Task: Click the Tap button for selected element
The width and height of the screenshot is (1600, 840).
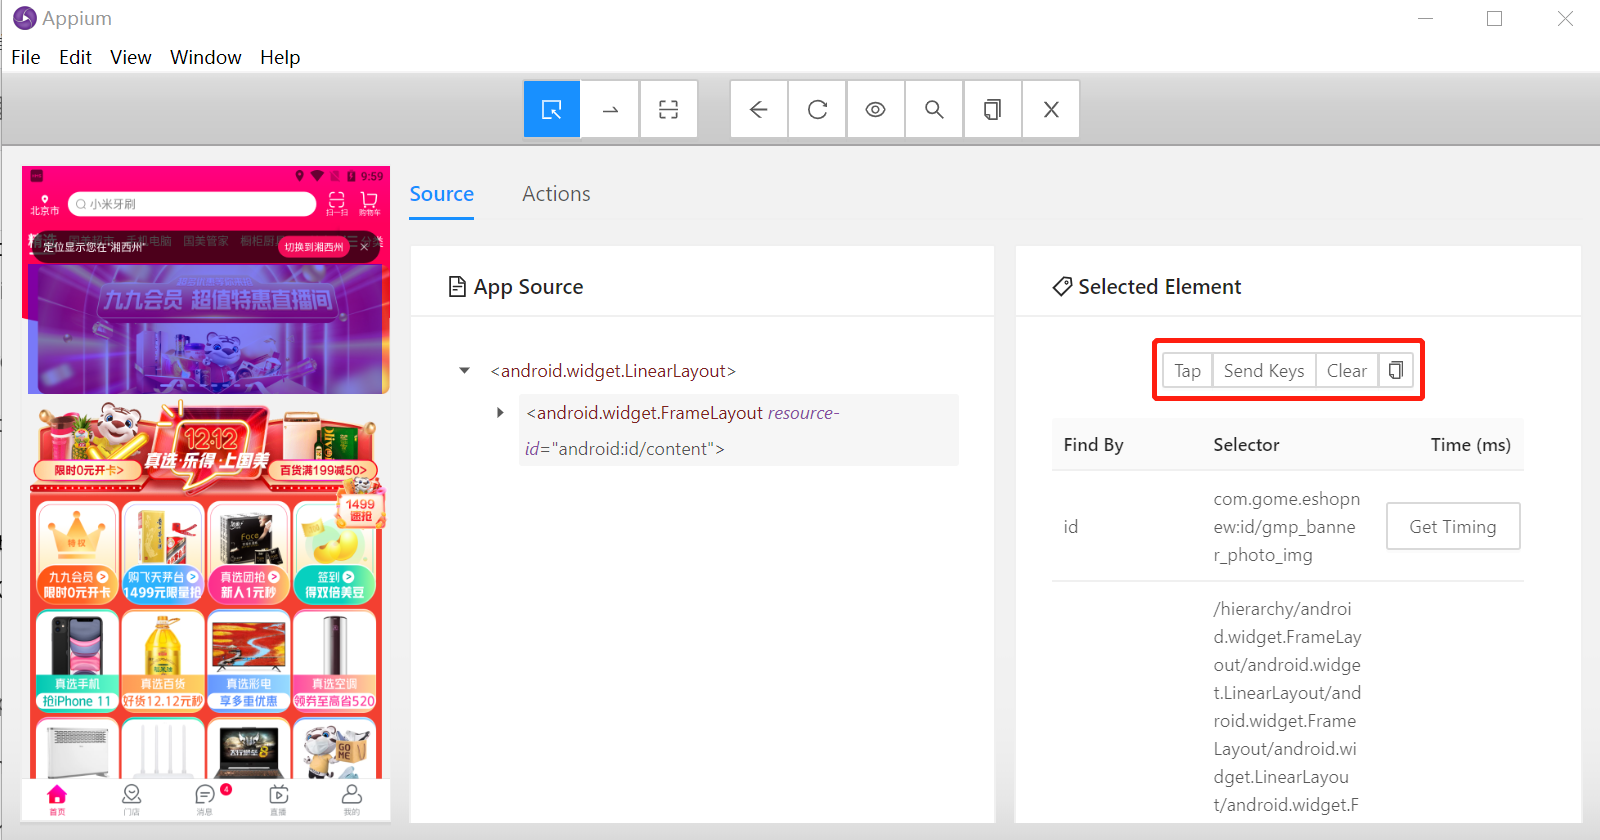Action: [1187, 371]
